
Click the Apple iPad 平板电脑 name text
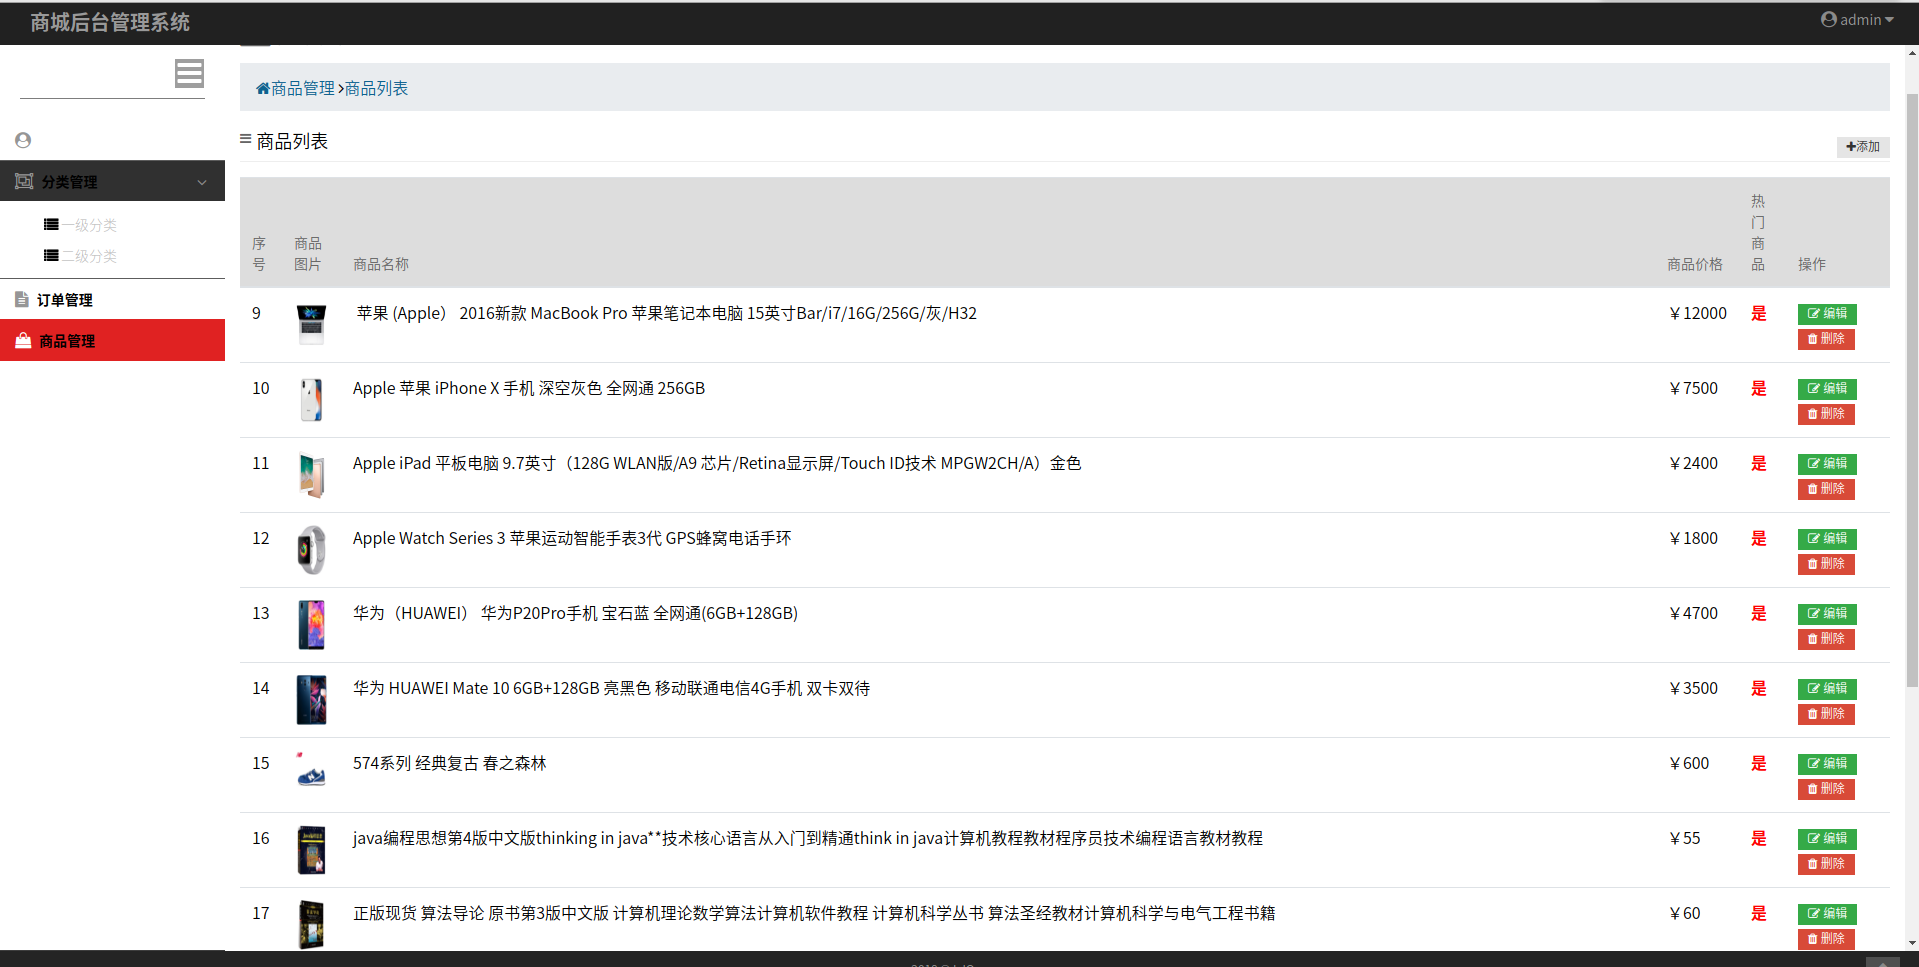(717, 464)
